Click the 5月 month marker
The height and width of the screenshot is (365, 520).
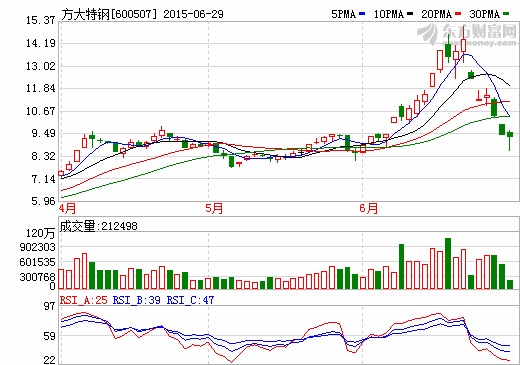point(214,209)
